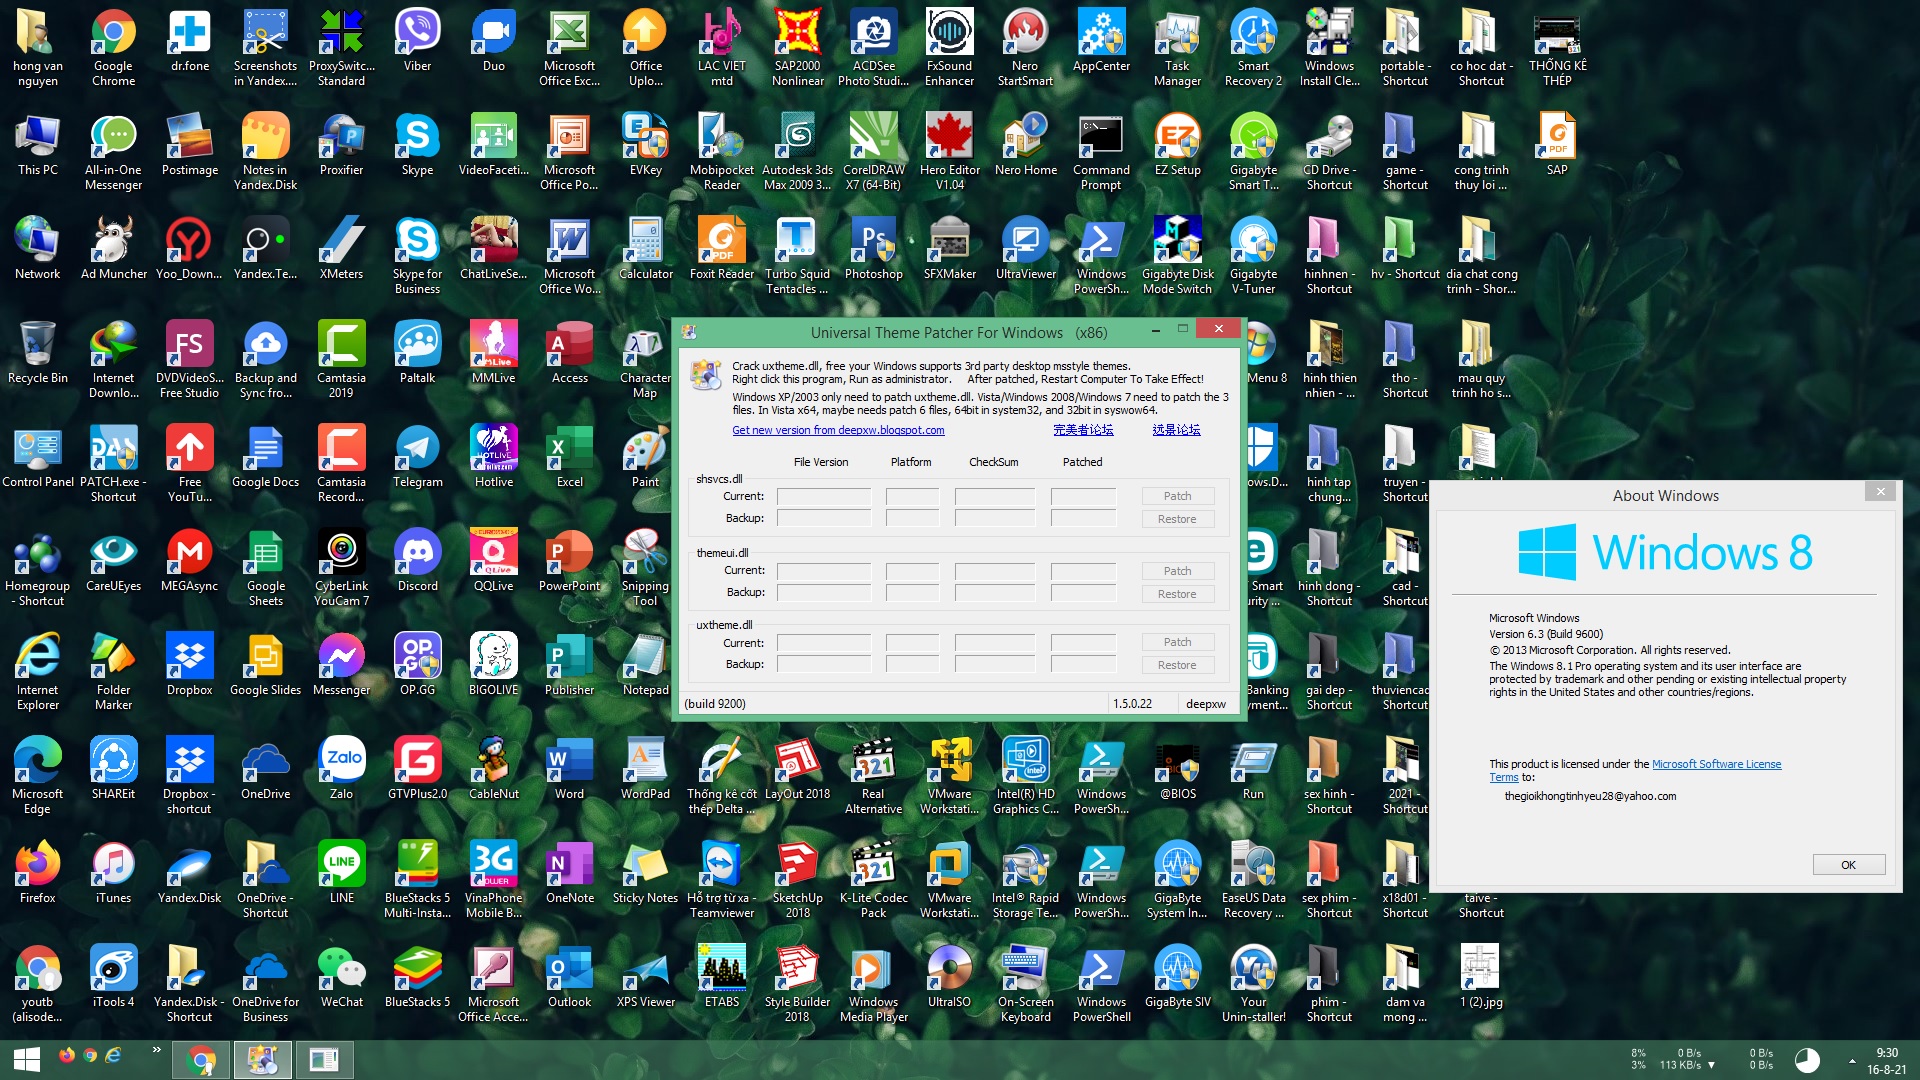Show hidden tray icons arrow

(x=1852, y=1060)
